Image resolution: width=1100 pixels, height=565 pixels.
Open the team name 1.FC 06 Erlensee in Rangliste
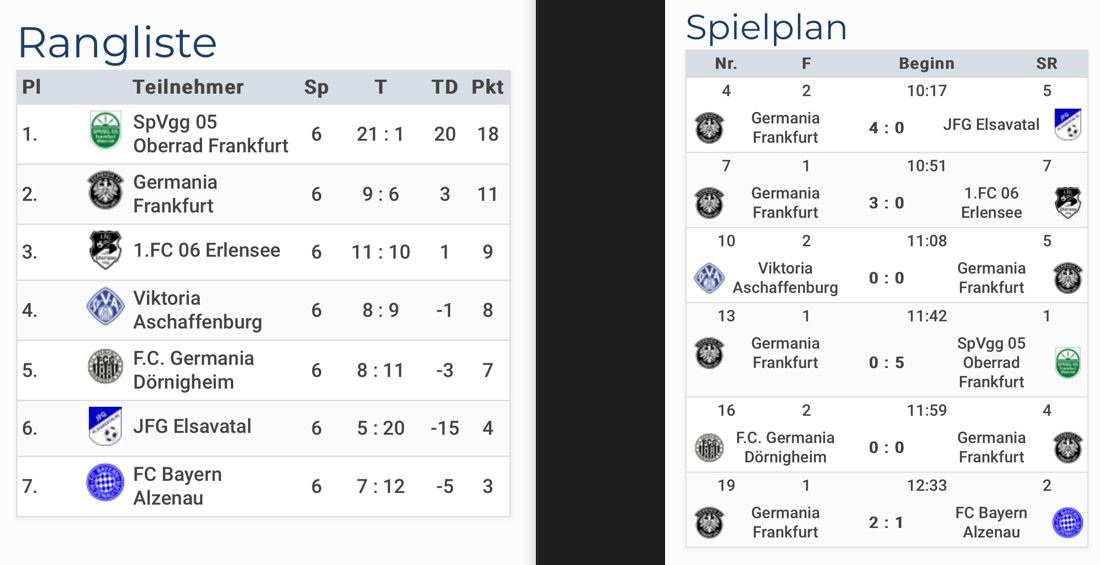tap(207, 250)
